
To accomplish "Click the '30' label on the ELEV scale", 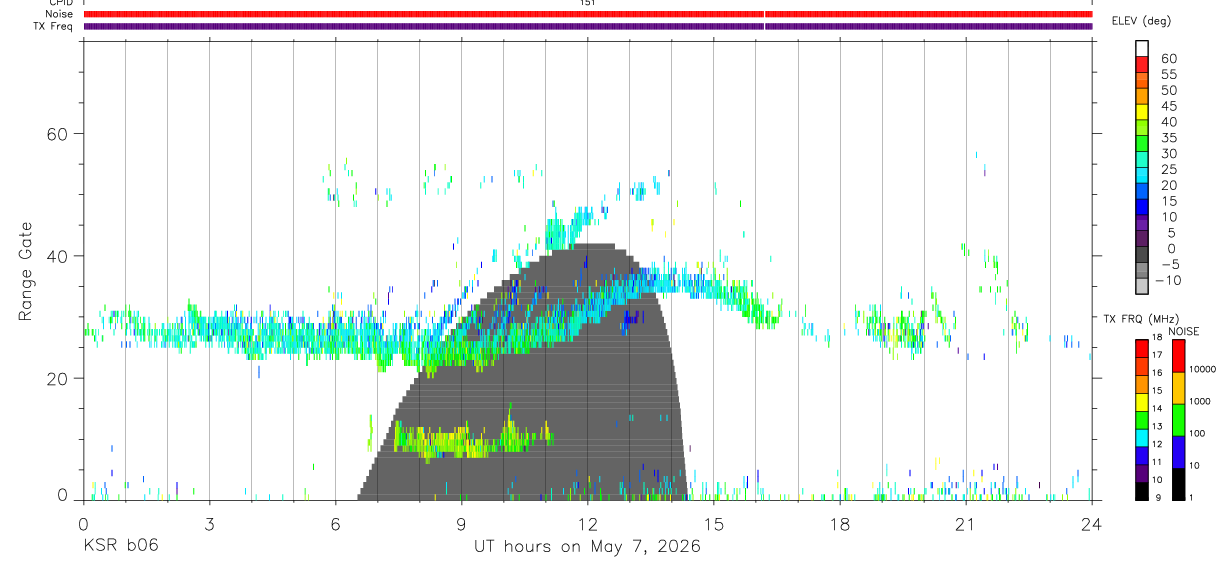I will click(1168, 154).
